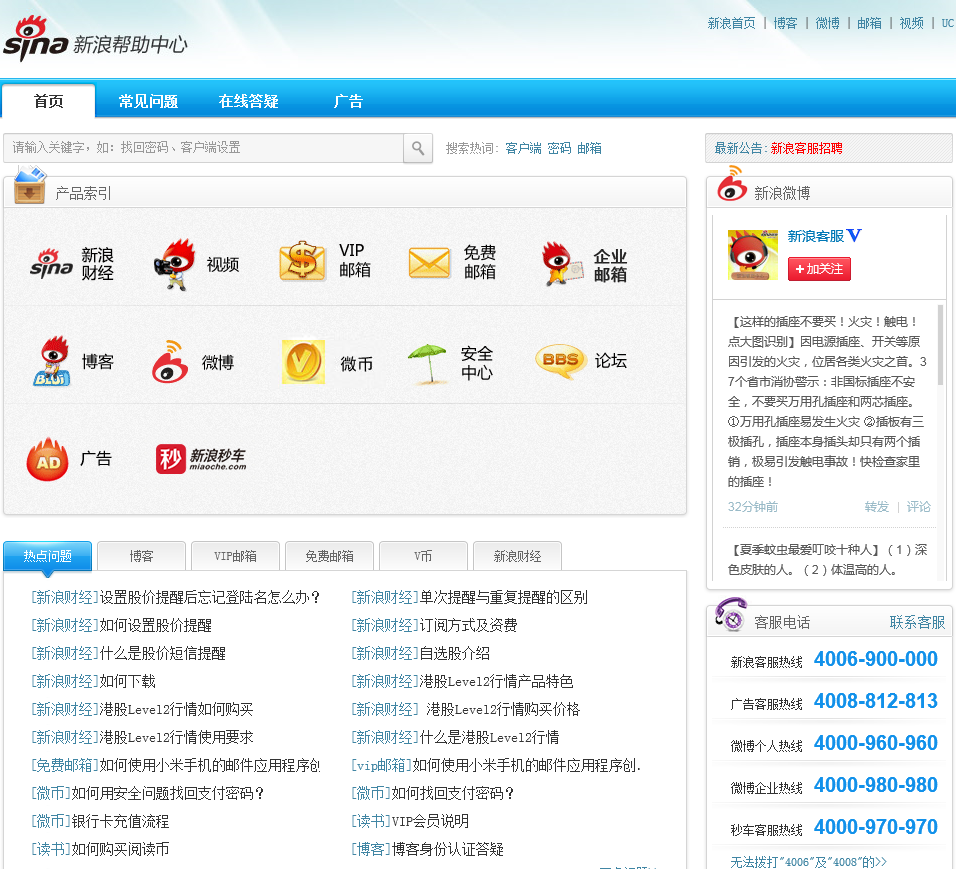Click the 4006-900-000 hotline number
956x869 pixels.
pyautogui.click(x=876, y=659)
